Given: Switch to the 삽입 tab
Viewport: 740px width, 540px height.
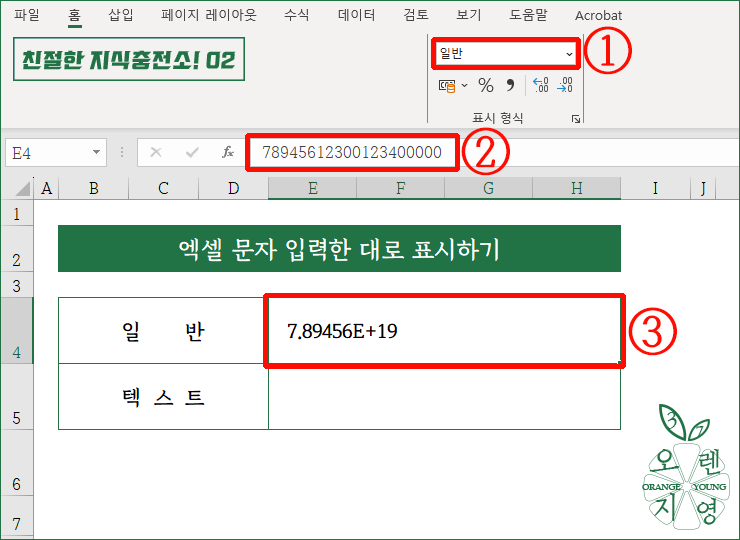Looking at the screenshot, I should coord(121,15).
